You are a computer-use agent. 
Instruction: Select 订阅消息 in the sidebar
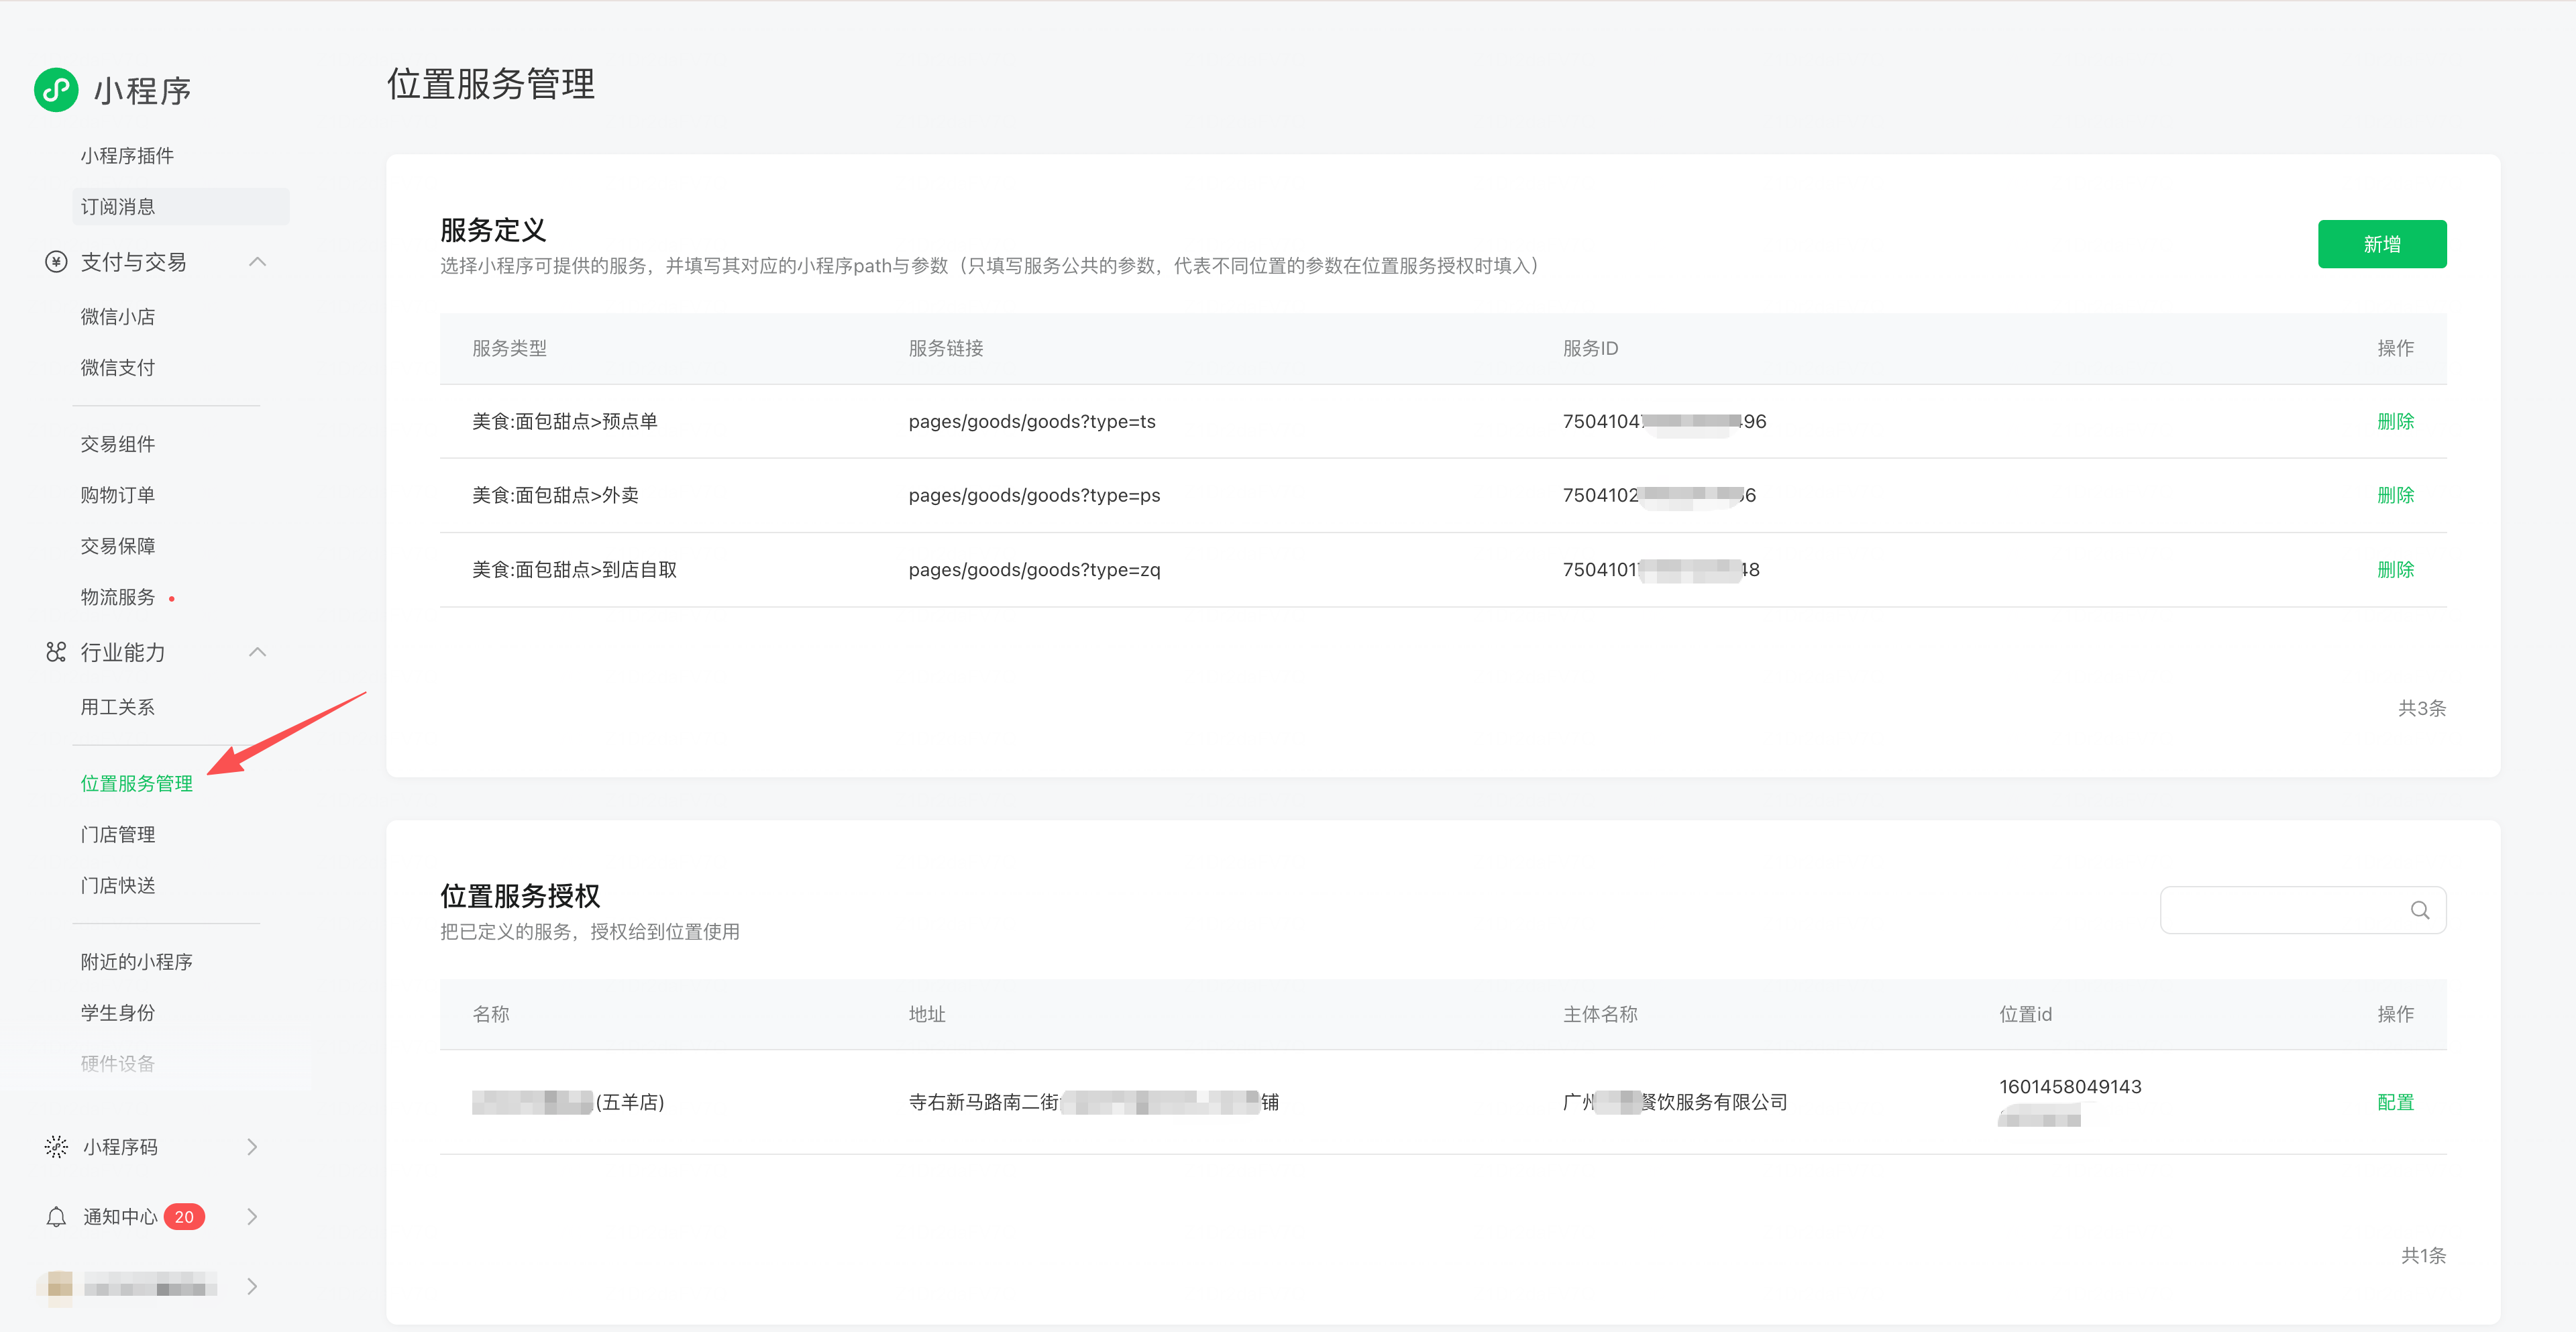pyautogui.click(x=118, y=207)
